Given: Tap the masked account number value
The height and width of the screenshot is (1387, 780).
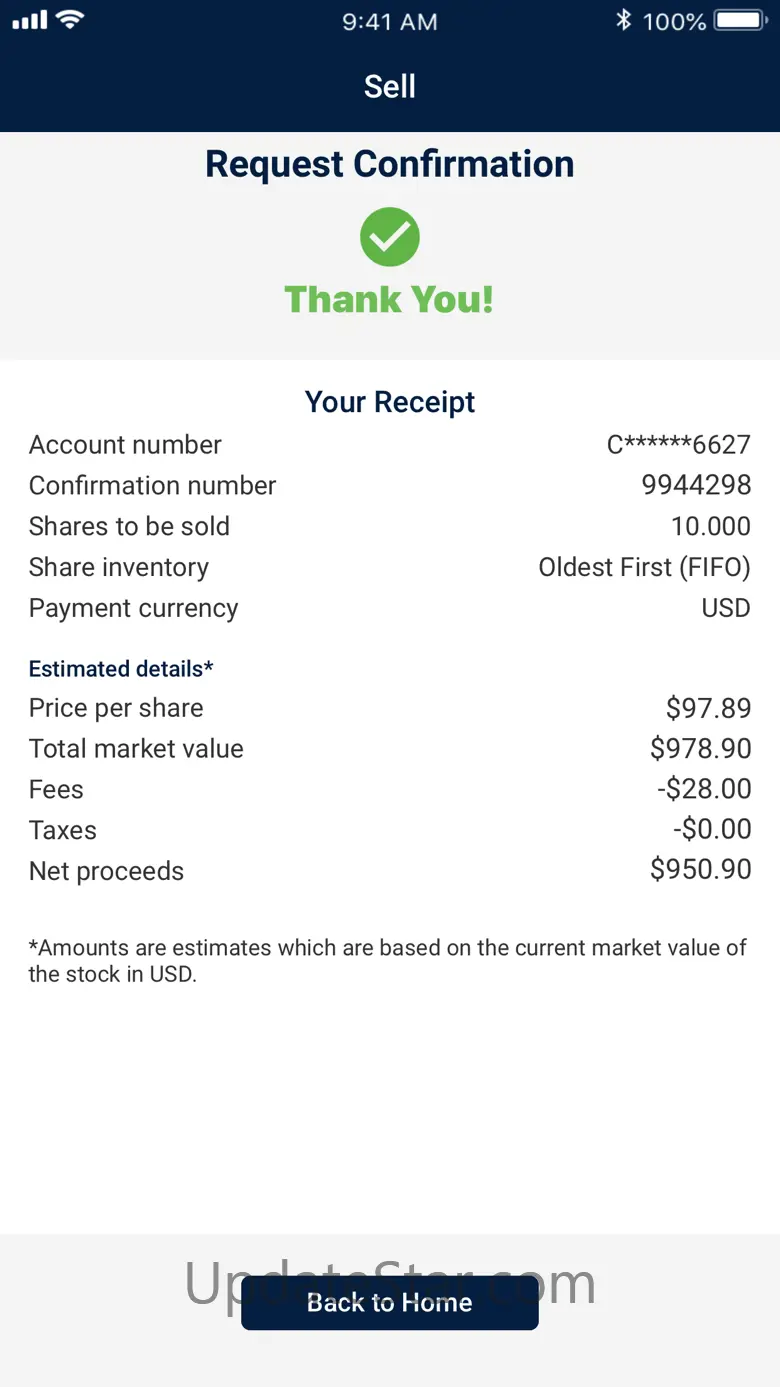Looking at the screenshot, I should pos(678,444).
